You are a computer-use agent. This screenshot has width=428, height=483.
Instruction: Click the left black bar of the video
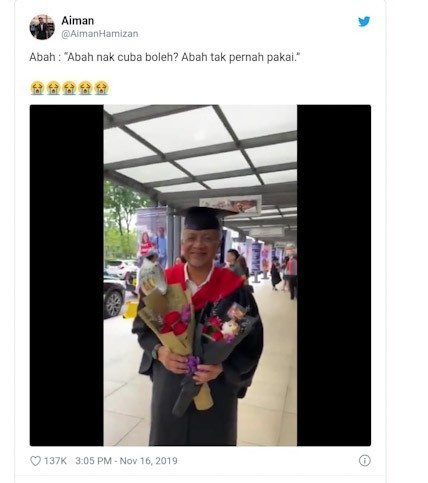click(x=67, y=275)
